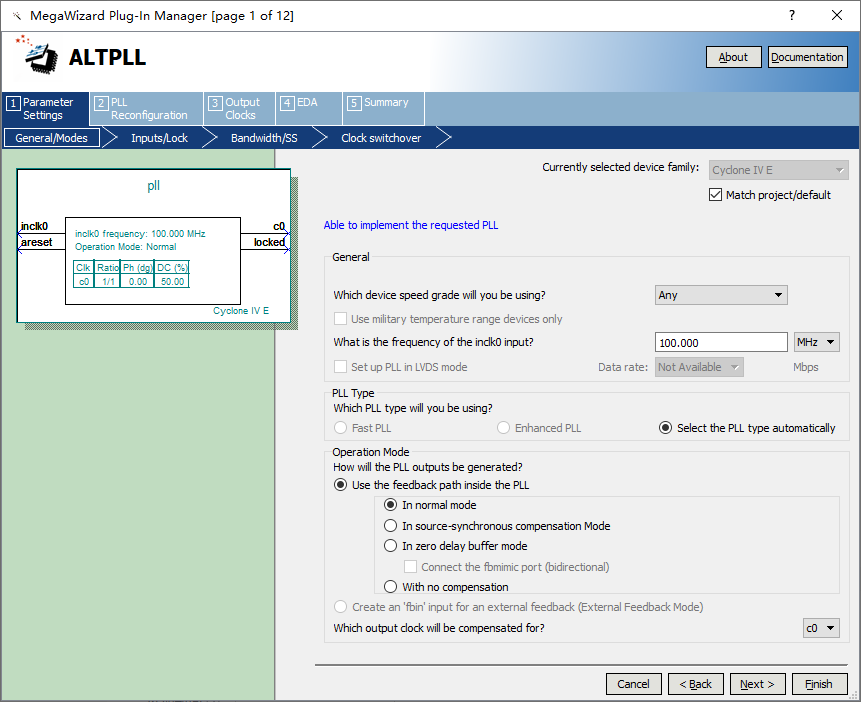
Task: Click the 0.00 phase table cell
Action: pos(138,281)
